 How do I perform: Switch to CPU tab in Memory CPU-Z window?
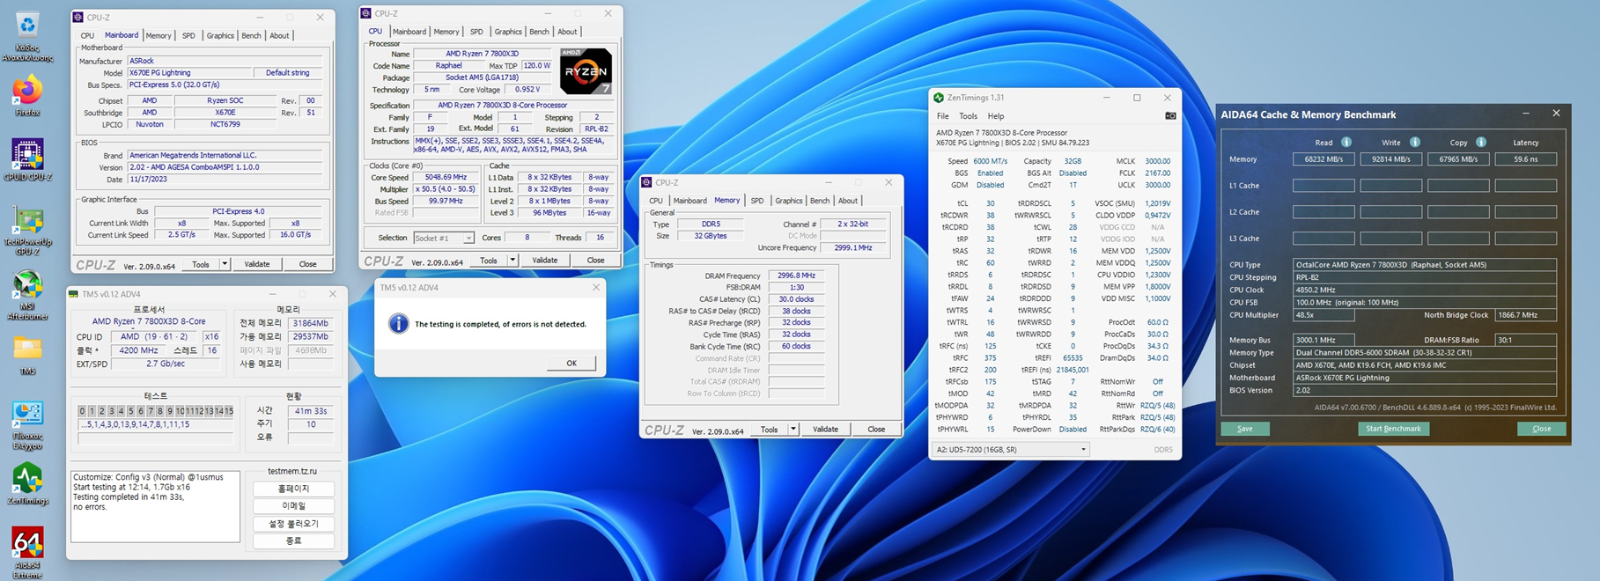[x=656, y=201]
